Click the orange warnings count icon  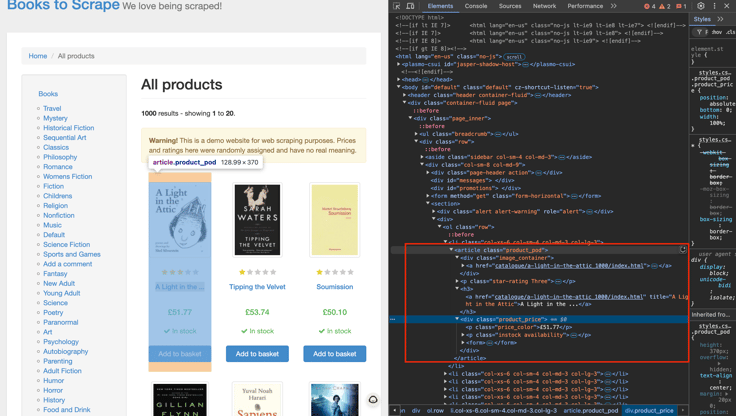pos(664,6)
